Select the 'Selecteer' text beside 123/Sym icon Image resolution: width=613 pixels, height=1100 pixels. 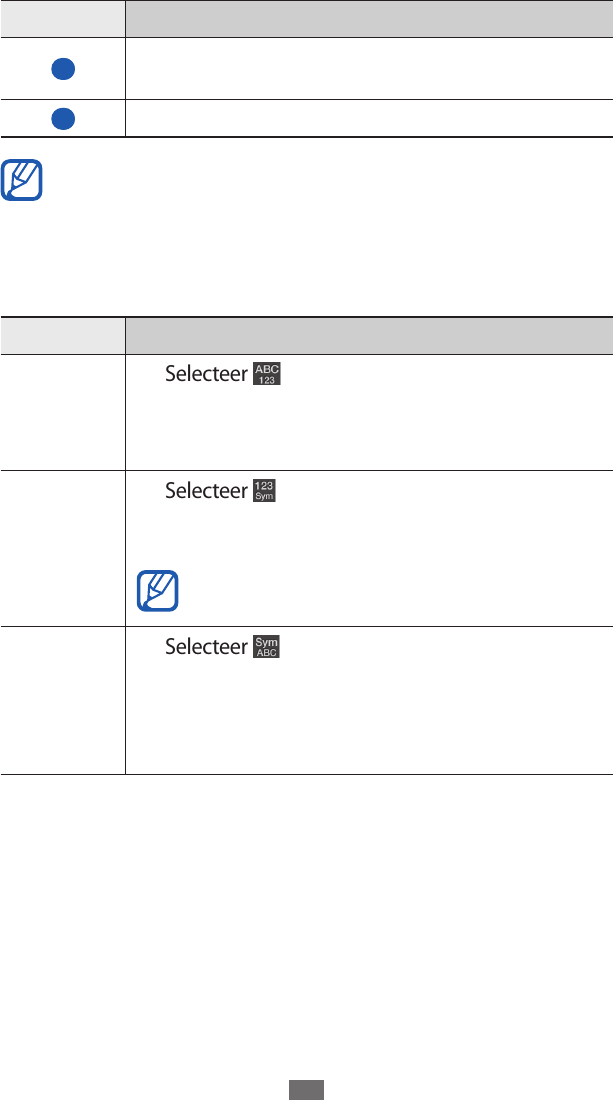click(207, 490)
